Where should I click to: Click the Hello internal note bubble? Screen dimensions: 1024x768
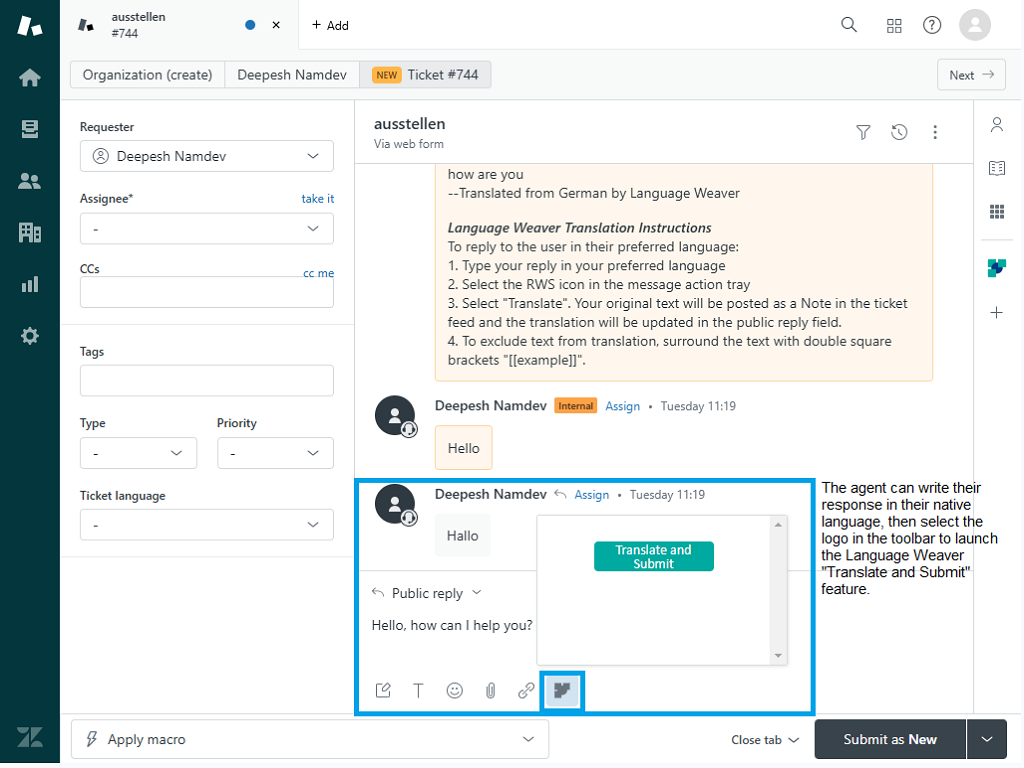coord(464,448)
